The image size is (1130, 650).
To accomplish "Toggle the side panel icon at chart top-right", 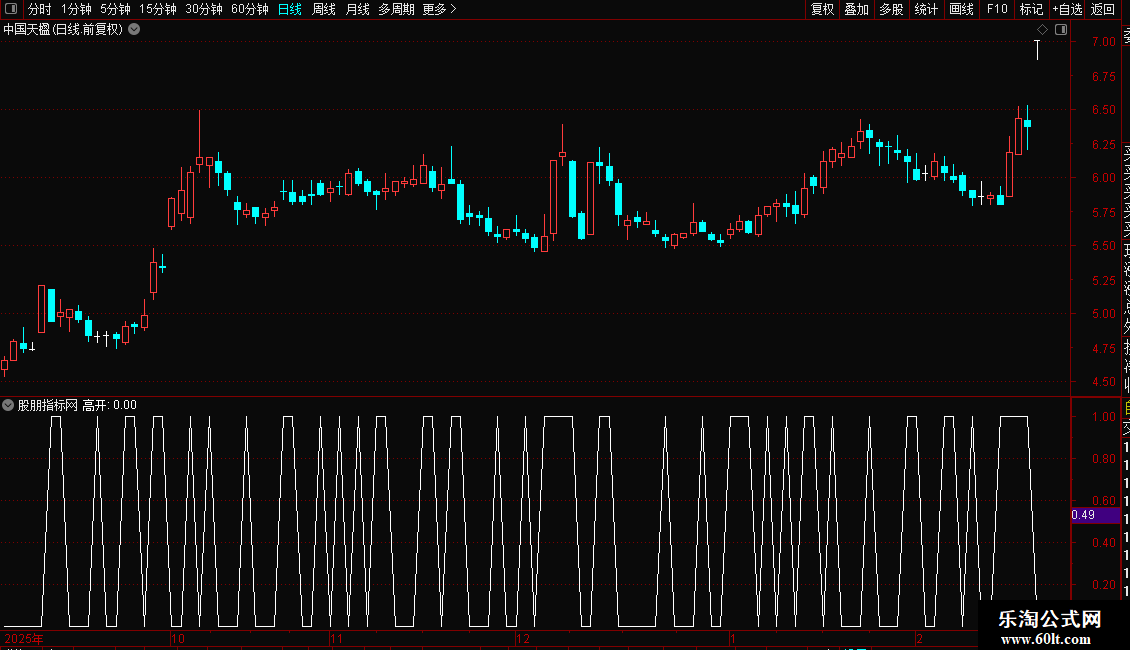I will [1061, 30].
